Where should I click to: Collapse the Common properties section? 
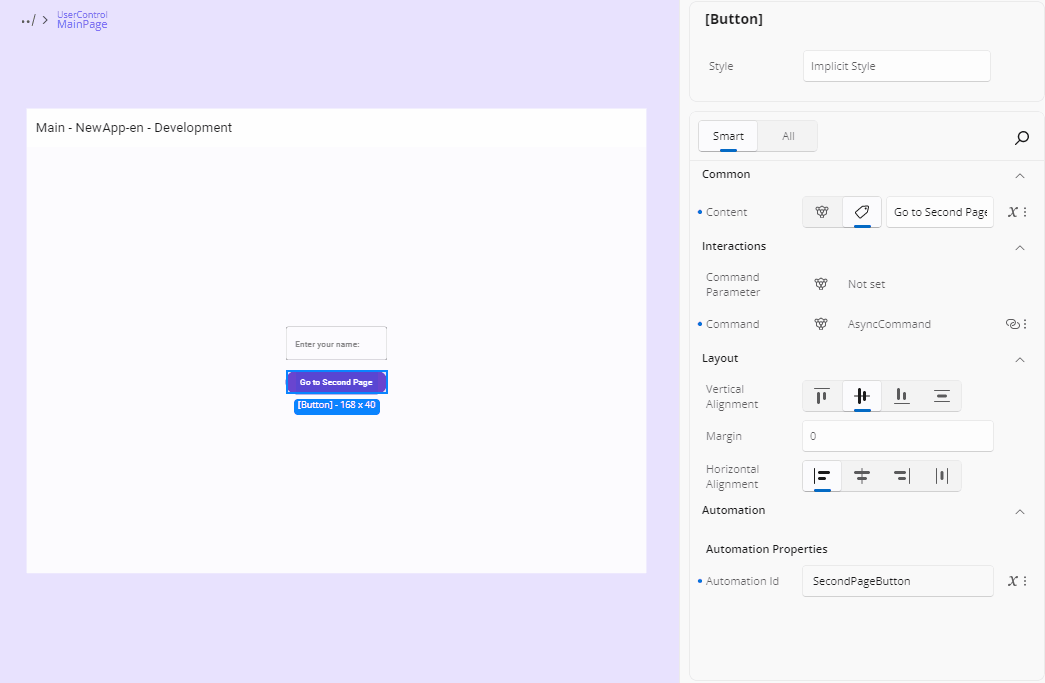pyautogui.click(x=1019, y=174)
